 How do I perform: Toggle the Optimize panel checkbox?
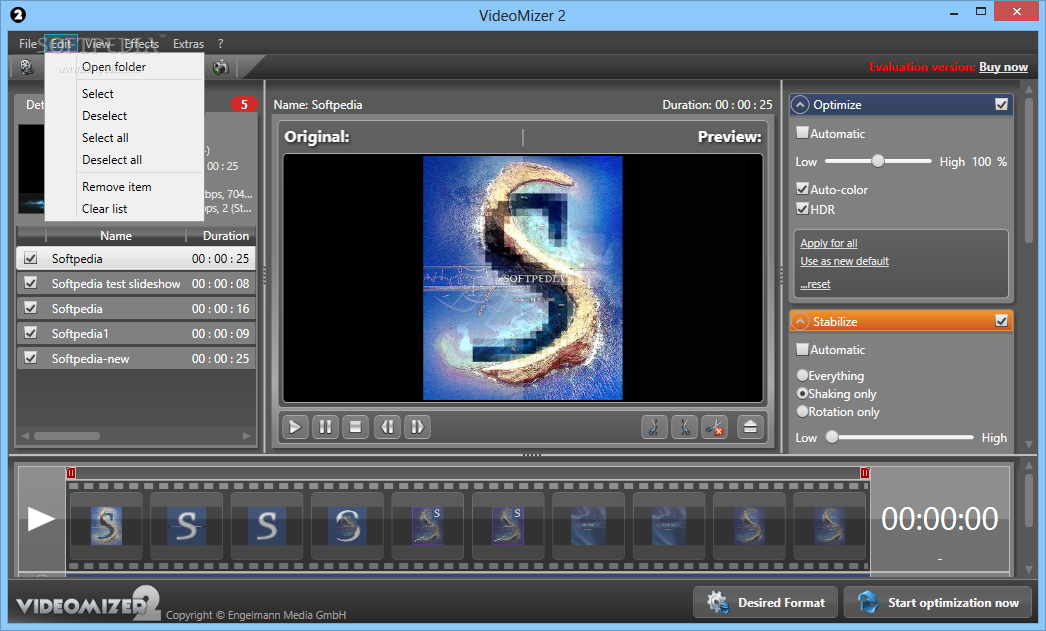pyautogui.click(x=1001, y=104)
